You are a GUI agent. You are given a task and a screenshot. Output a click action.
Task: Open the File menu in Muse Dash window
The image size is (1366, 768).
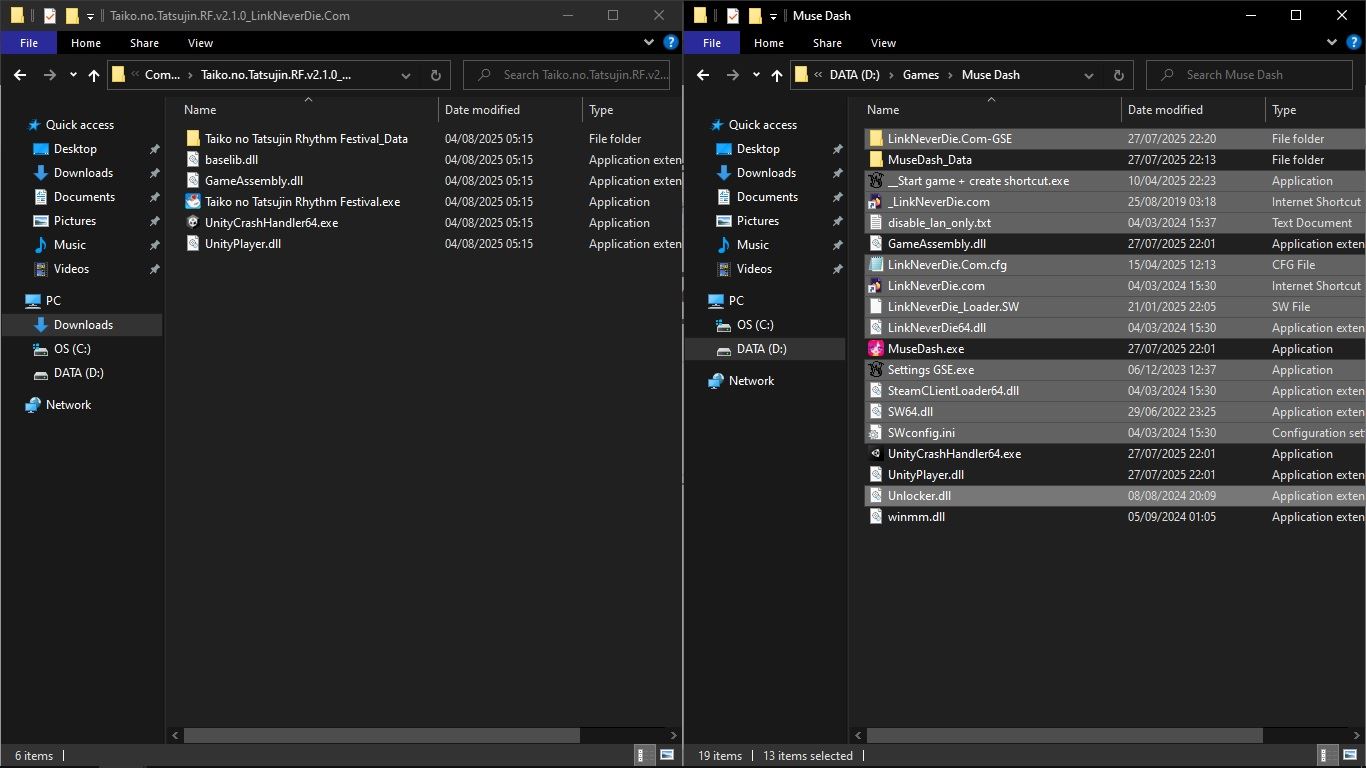(x=712, y=43)
